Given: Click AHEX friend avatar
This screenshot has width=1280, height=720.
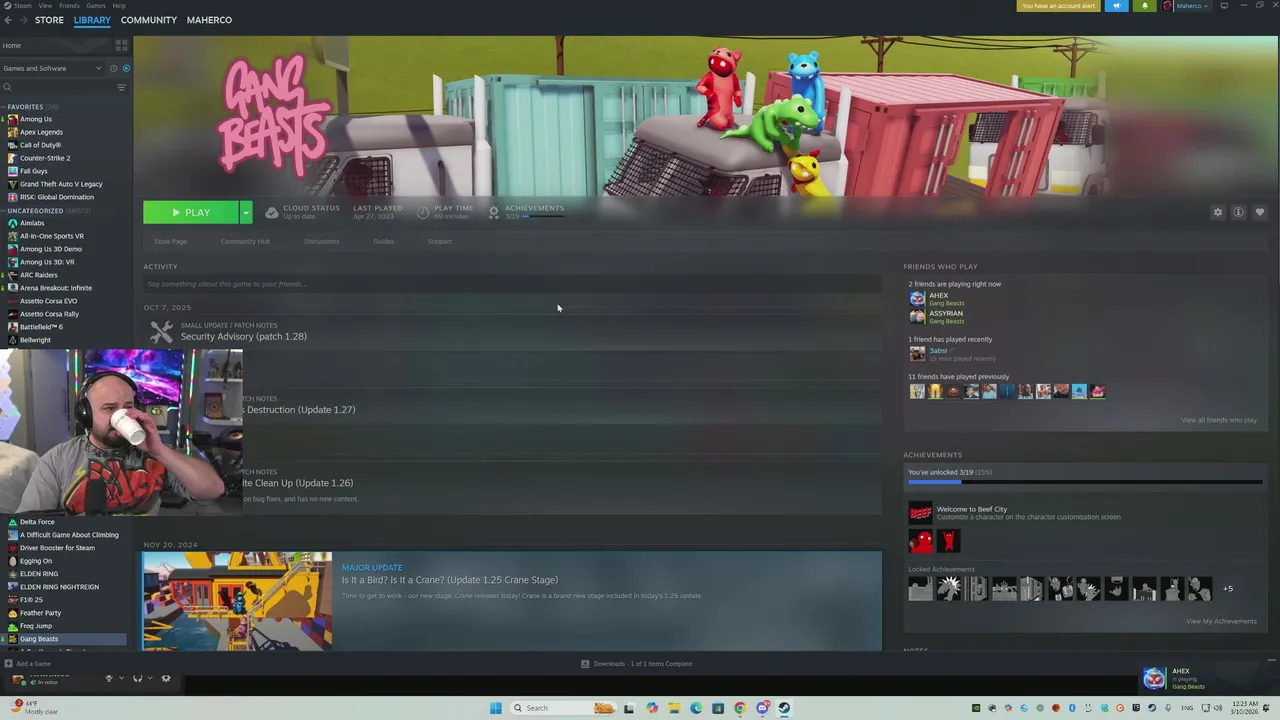Looking at the screenshot, I should [917, 299].
